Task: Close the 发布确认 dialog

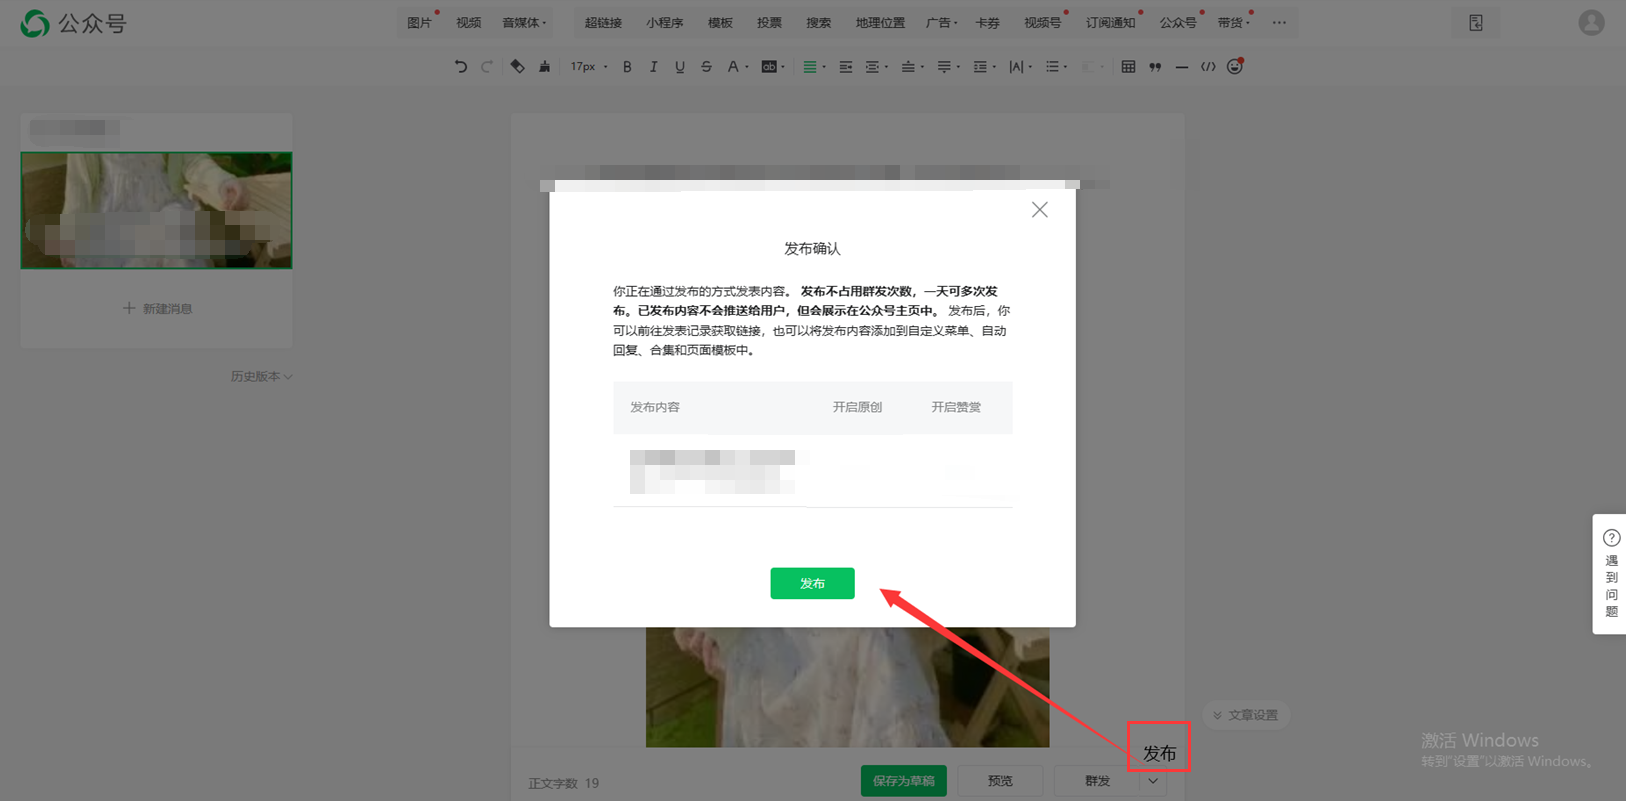Action: (1040, 209)
